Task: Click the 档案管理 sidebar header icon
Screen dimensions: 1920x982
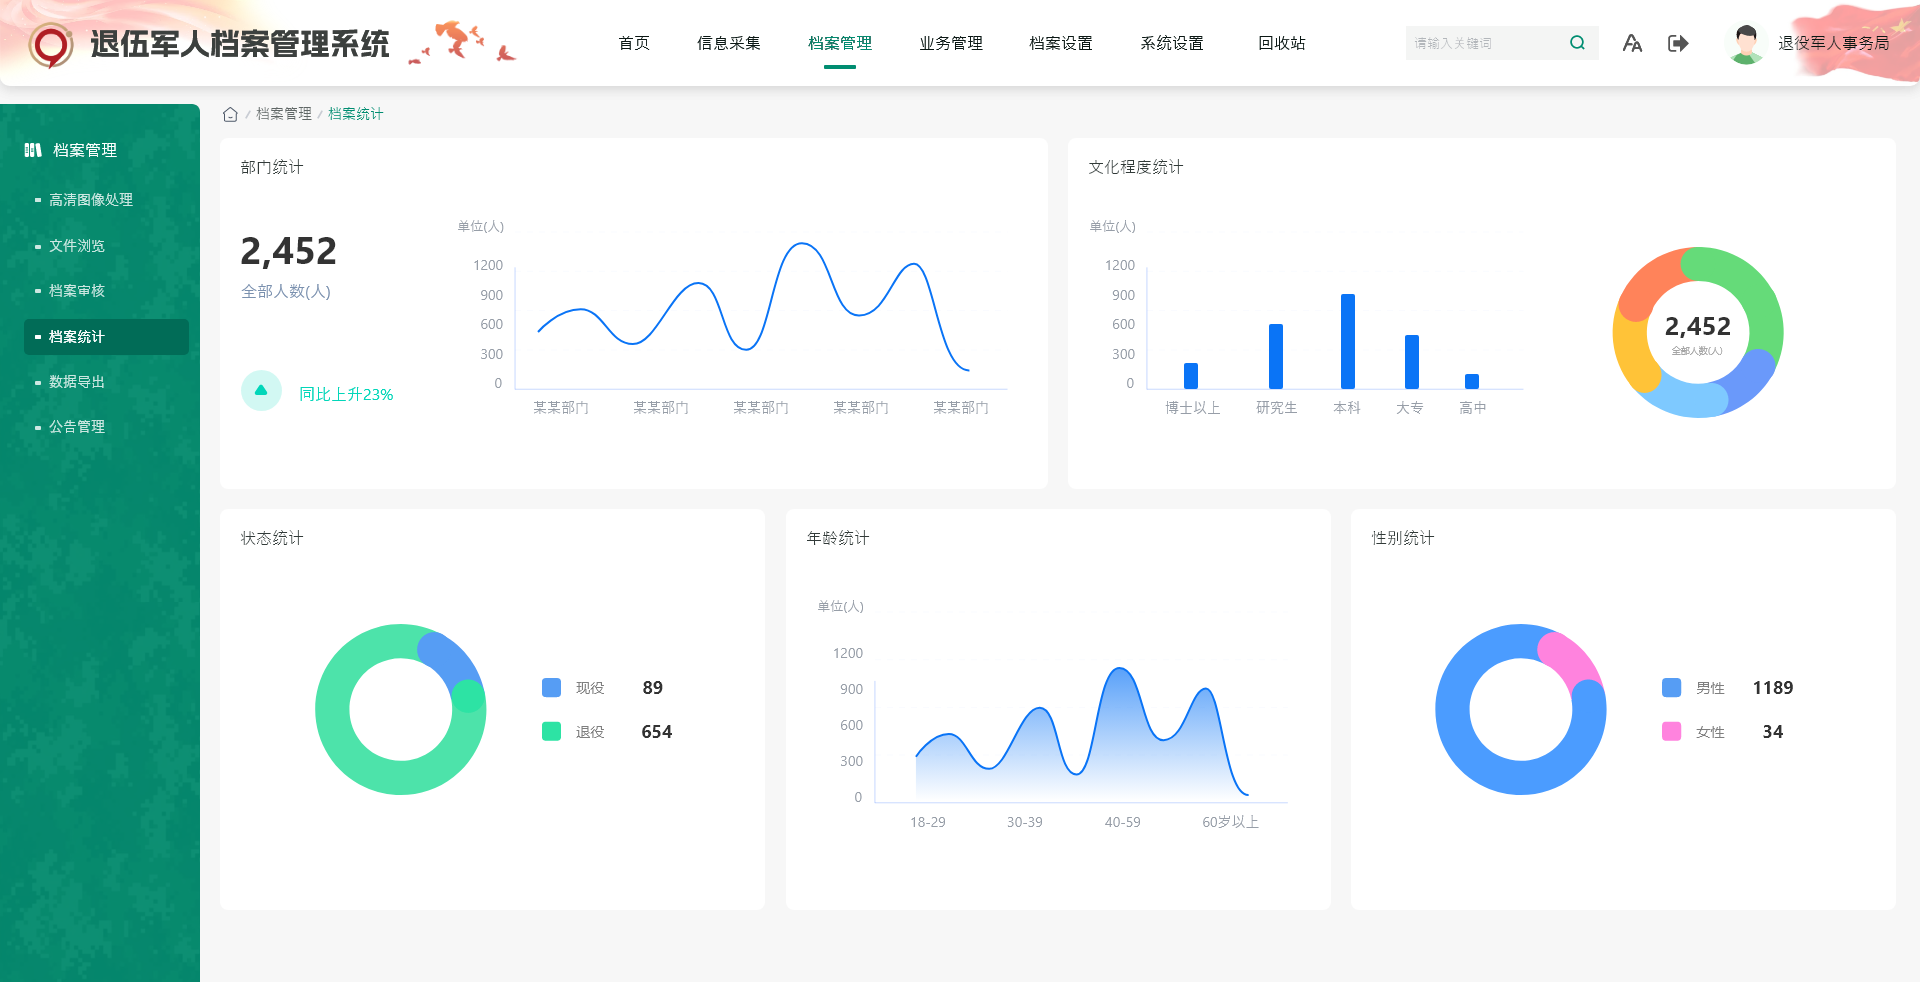Action: (33, 150)
